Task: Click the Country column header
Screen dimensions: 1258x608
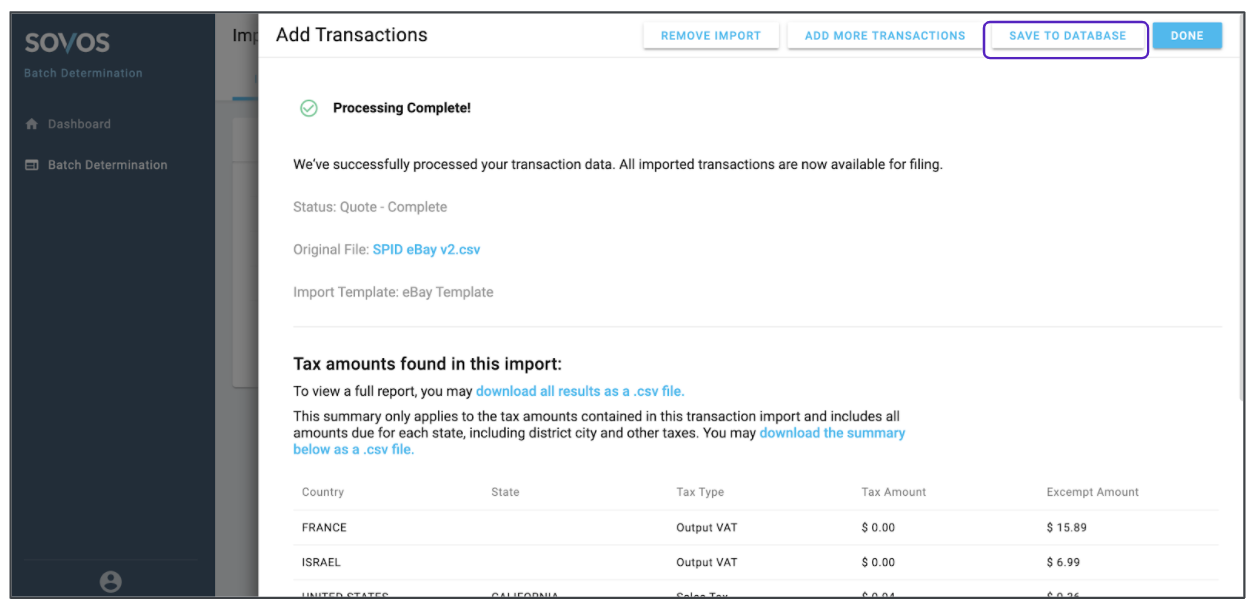Action: click(323, 492)
